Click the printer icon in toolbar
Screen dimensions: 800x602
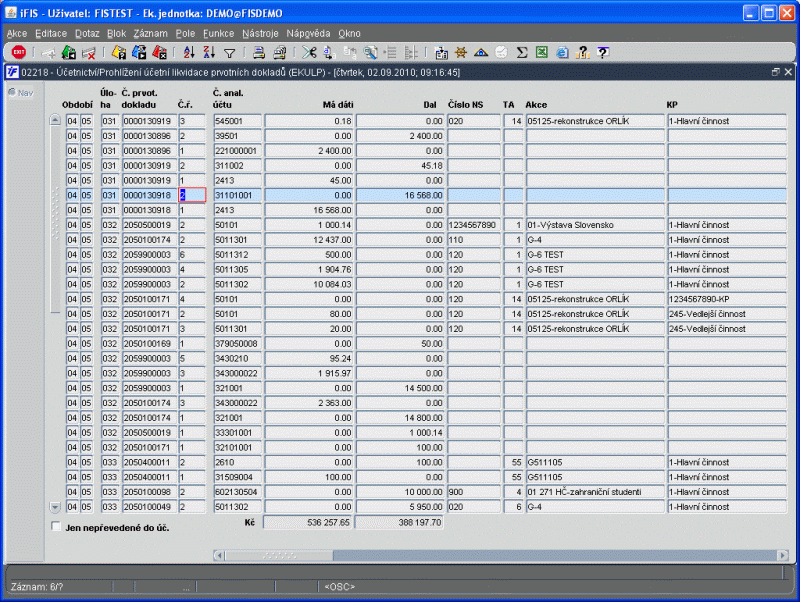258,52
